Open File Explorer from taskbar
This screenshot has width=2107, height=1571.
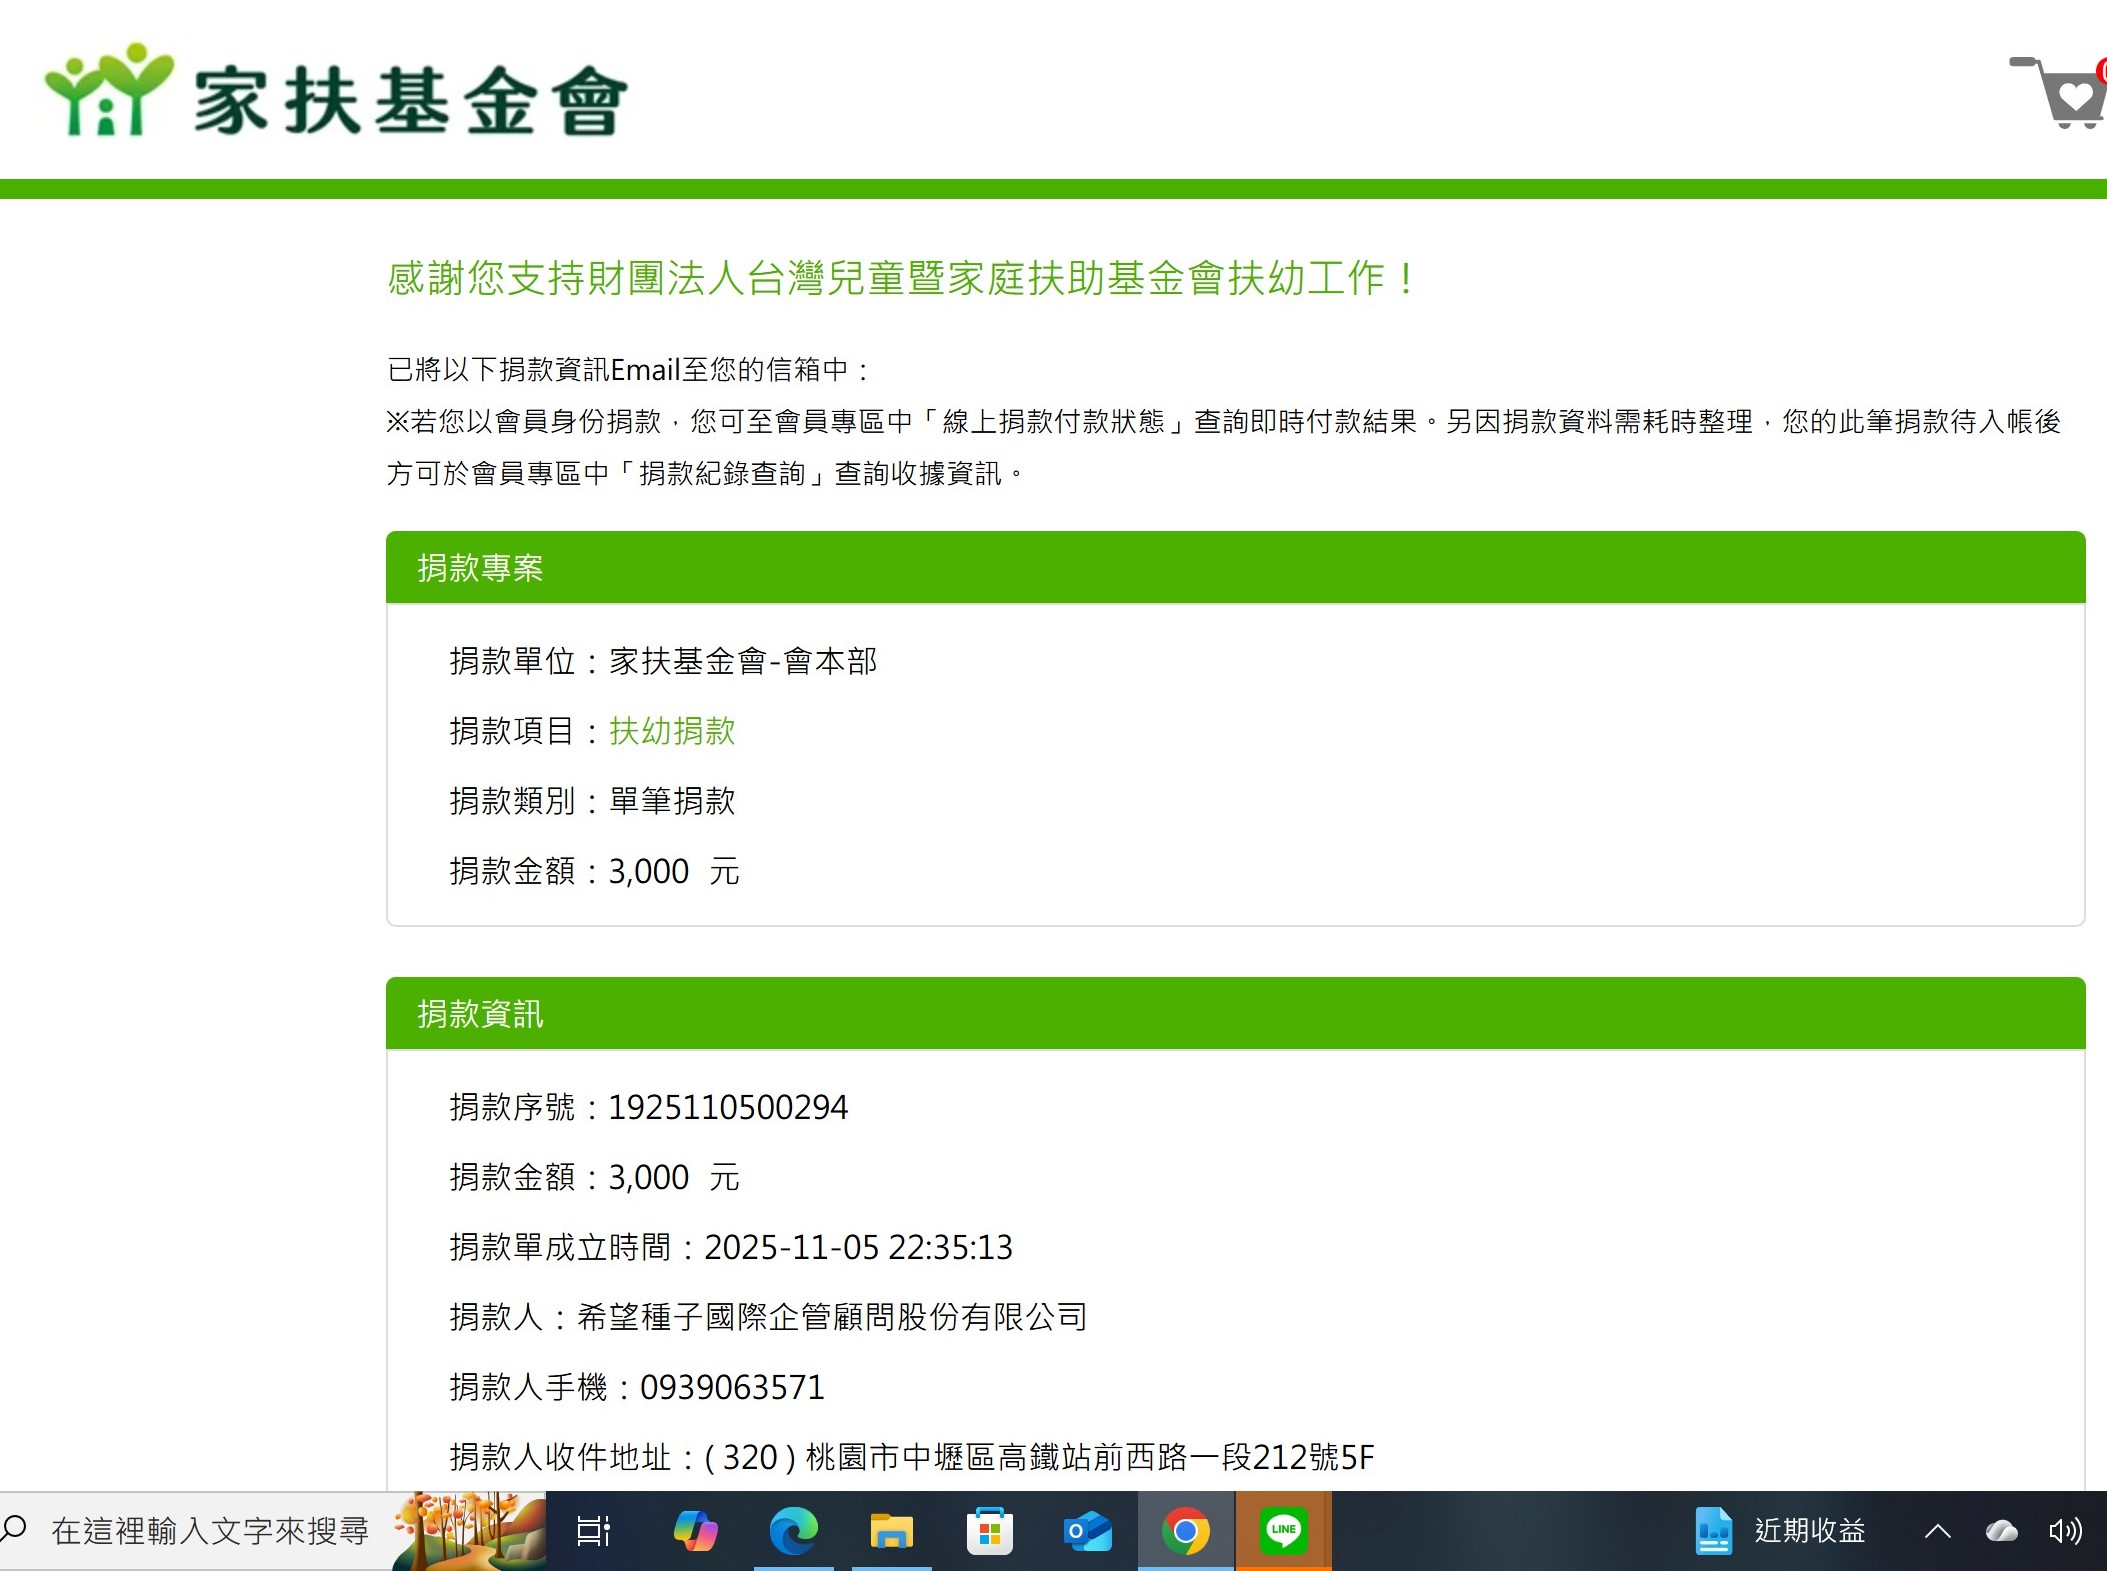tap(891, 1531)
